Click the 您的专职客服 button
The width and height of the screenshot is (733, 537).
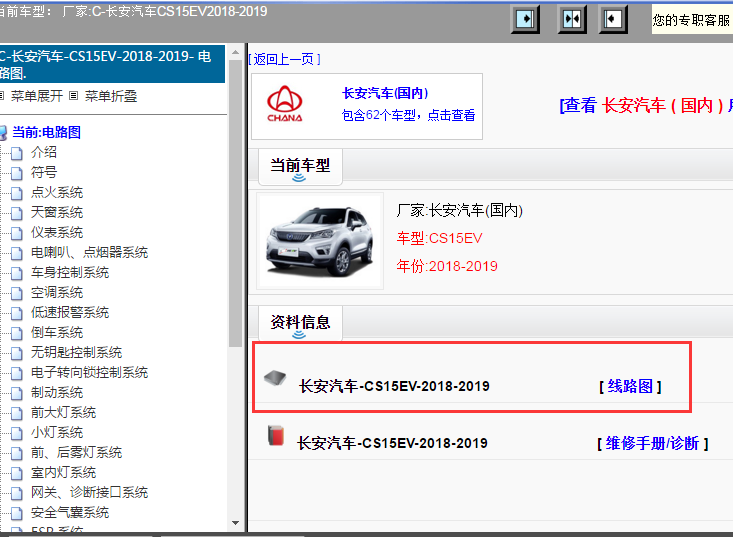click(692, 20)
